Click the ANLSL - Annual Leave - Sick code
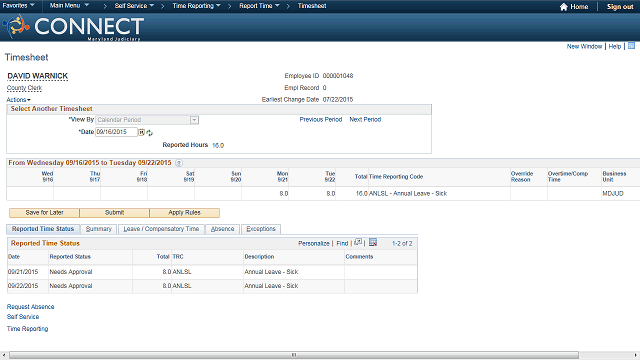The width and height of the screenshot is (640, 360). [x=408, y=193]
